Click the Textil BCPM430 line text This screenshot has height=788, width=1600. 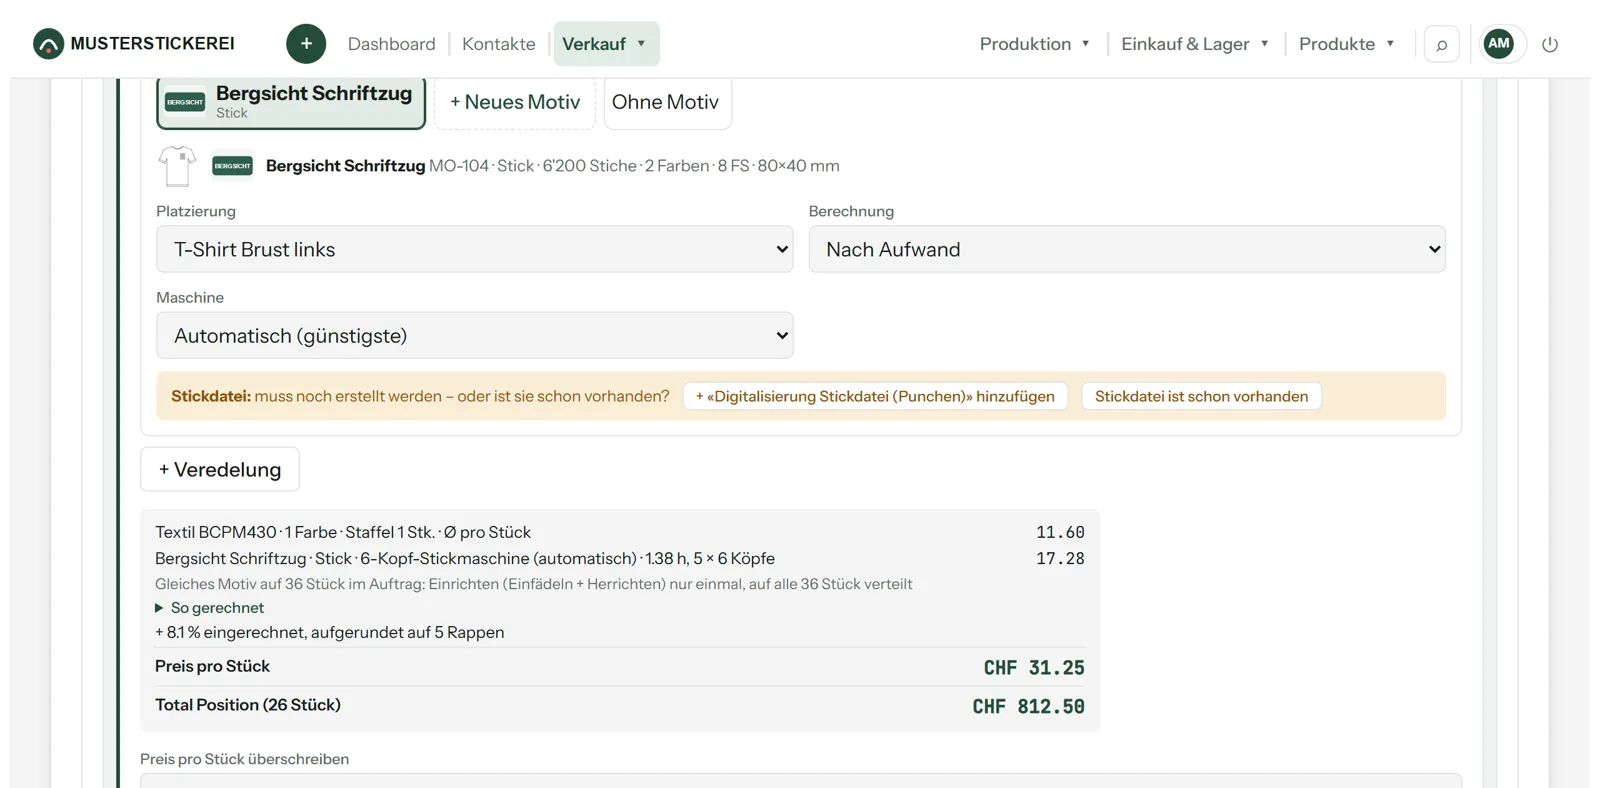point(343,532)
